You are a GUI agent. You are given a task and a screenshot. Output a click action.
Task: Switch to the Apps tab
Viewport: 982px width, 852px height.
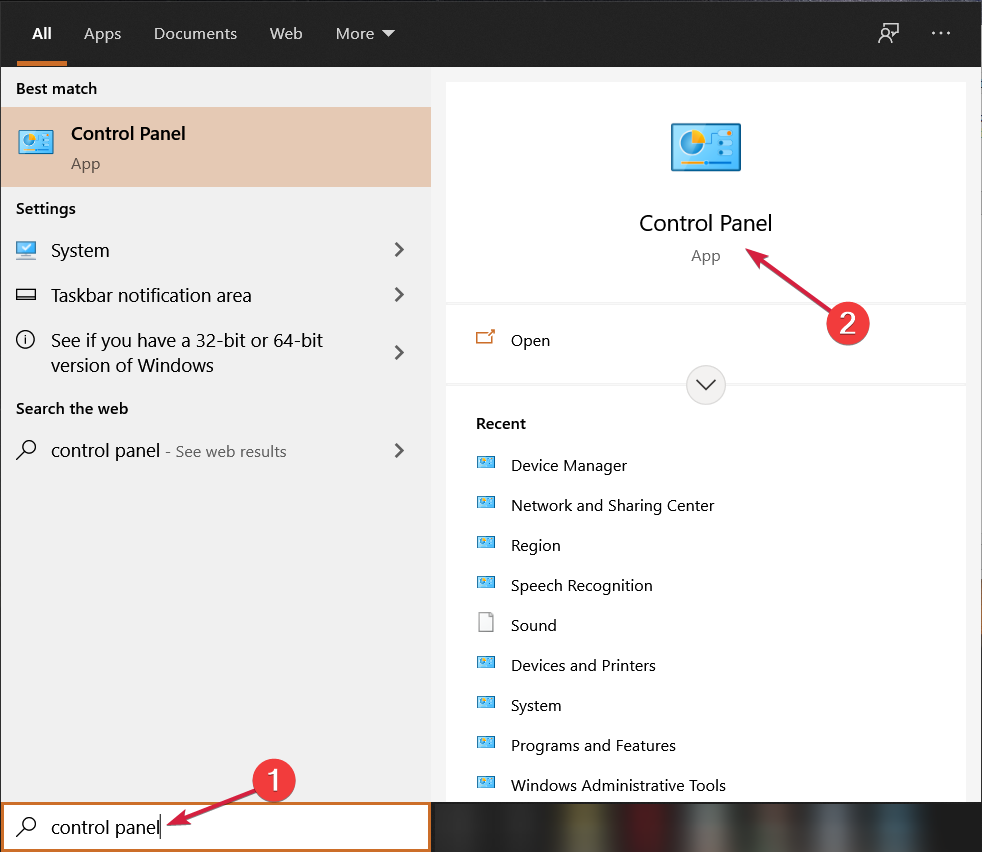pos(102,33)
